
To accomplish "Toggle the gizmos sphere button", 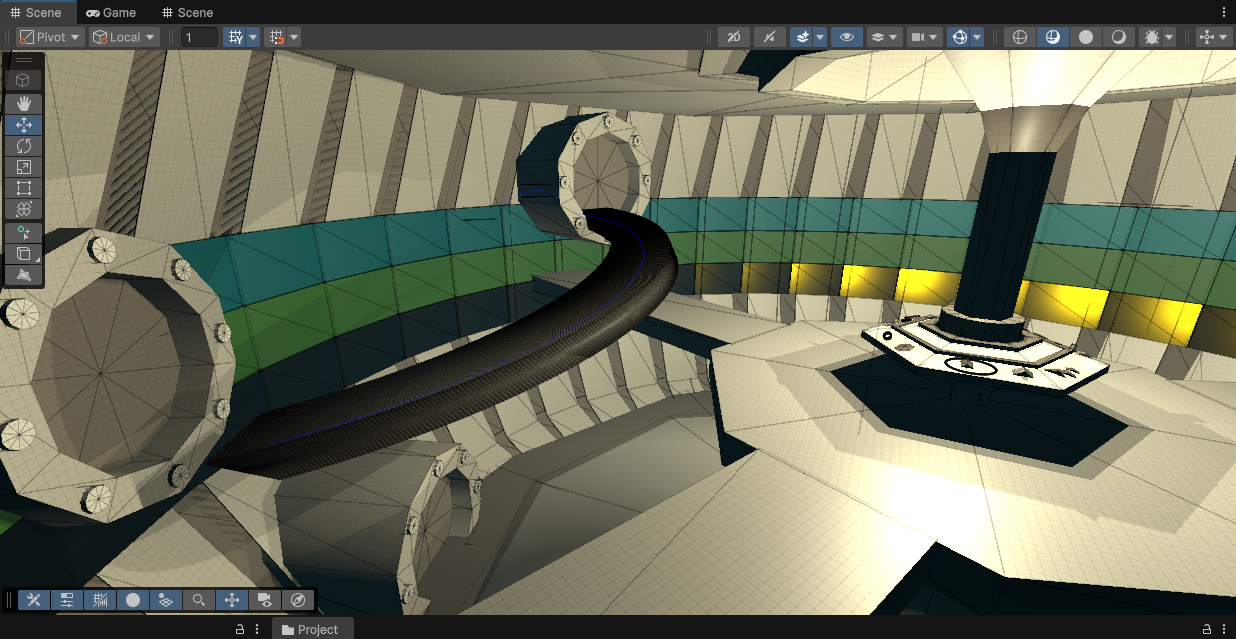I will (959, 37).
